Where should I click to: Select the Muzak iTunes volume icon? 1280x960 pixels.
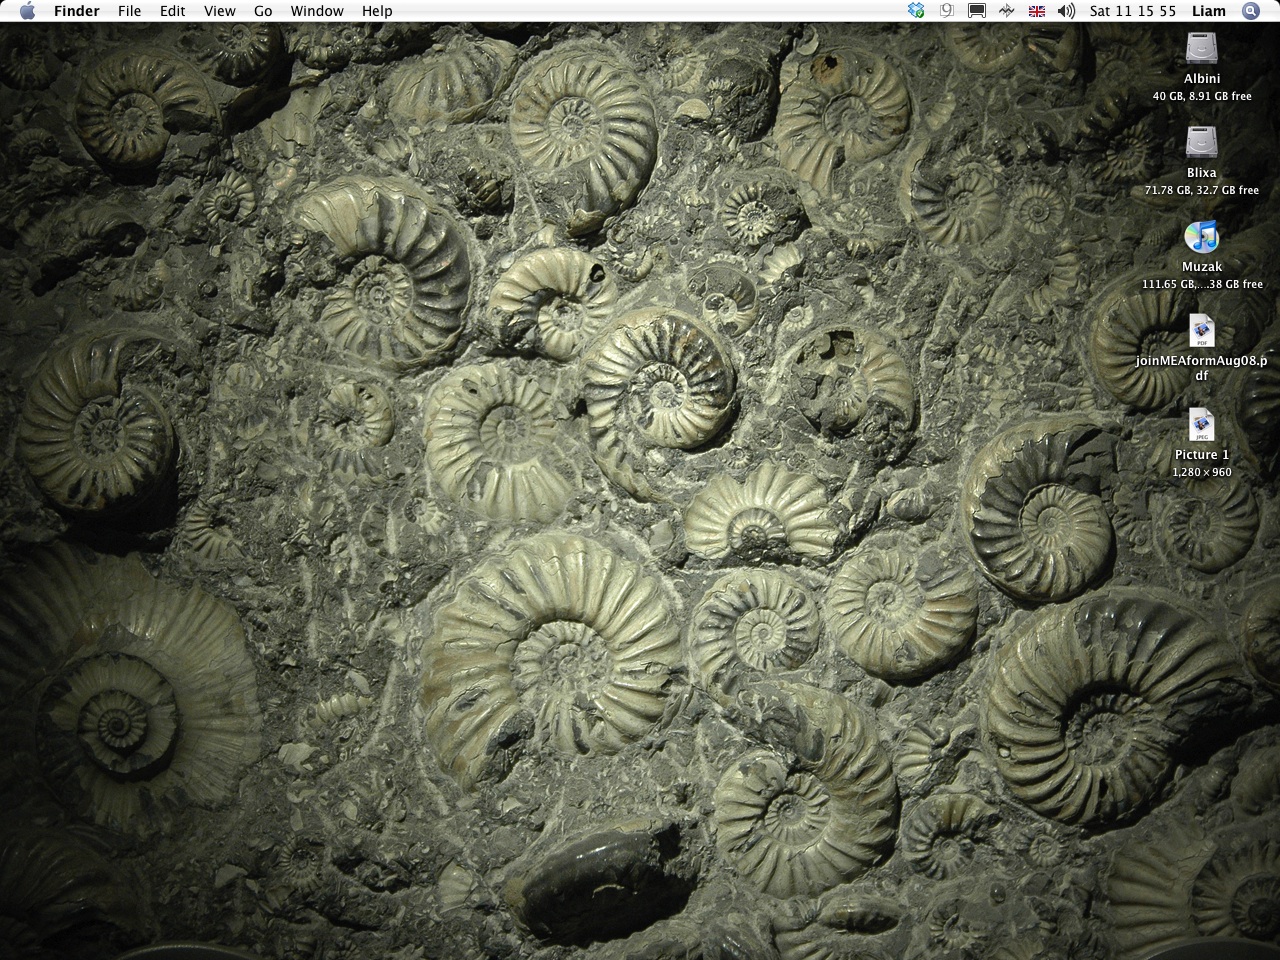[1201, 237]
